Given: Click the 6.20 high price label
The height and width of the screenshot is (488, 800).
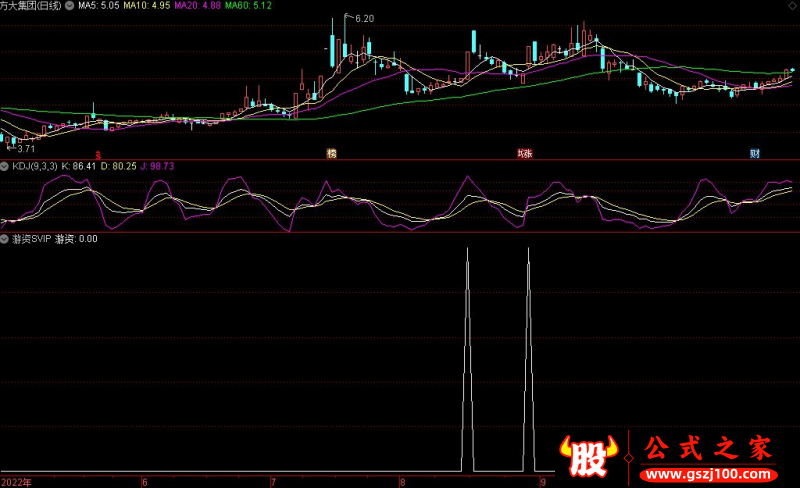Looking at the screenshot, I should pos(363,18).
